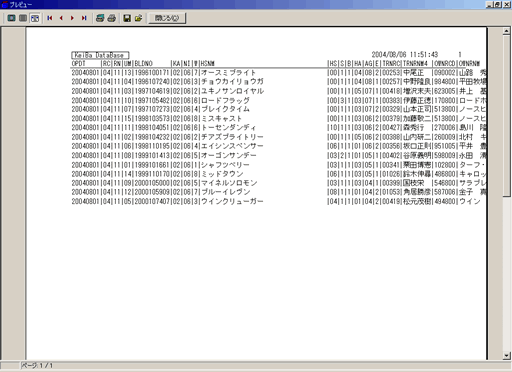
Task: Click the OWNRCD column header
Action: pyautogui.click(x=445, y=63)
